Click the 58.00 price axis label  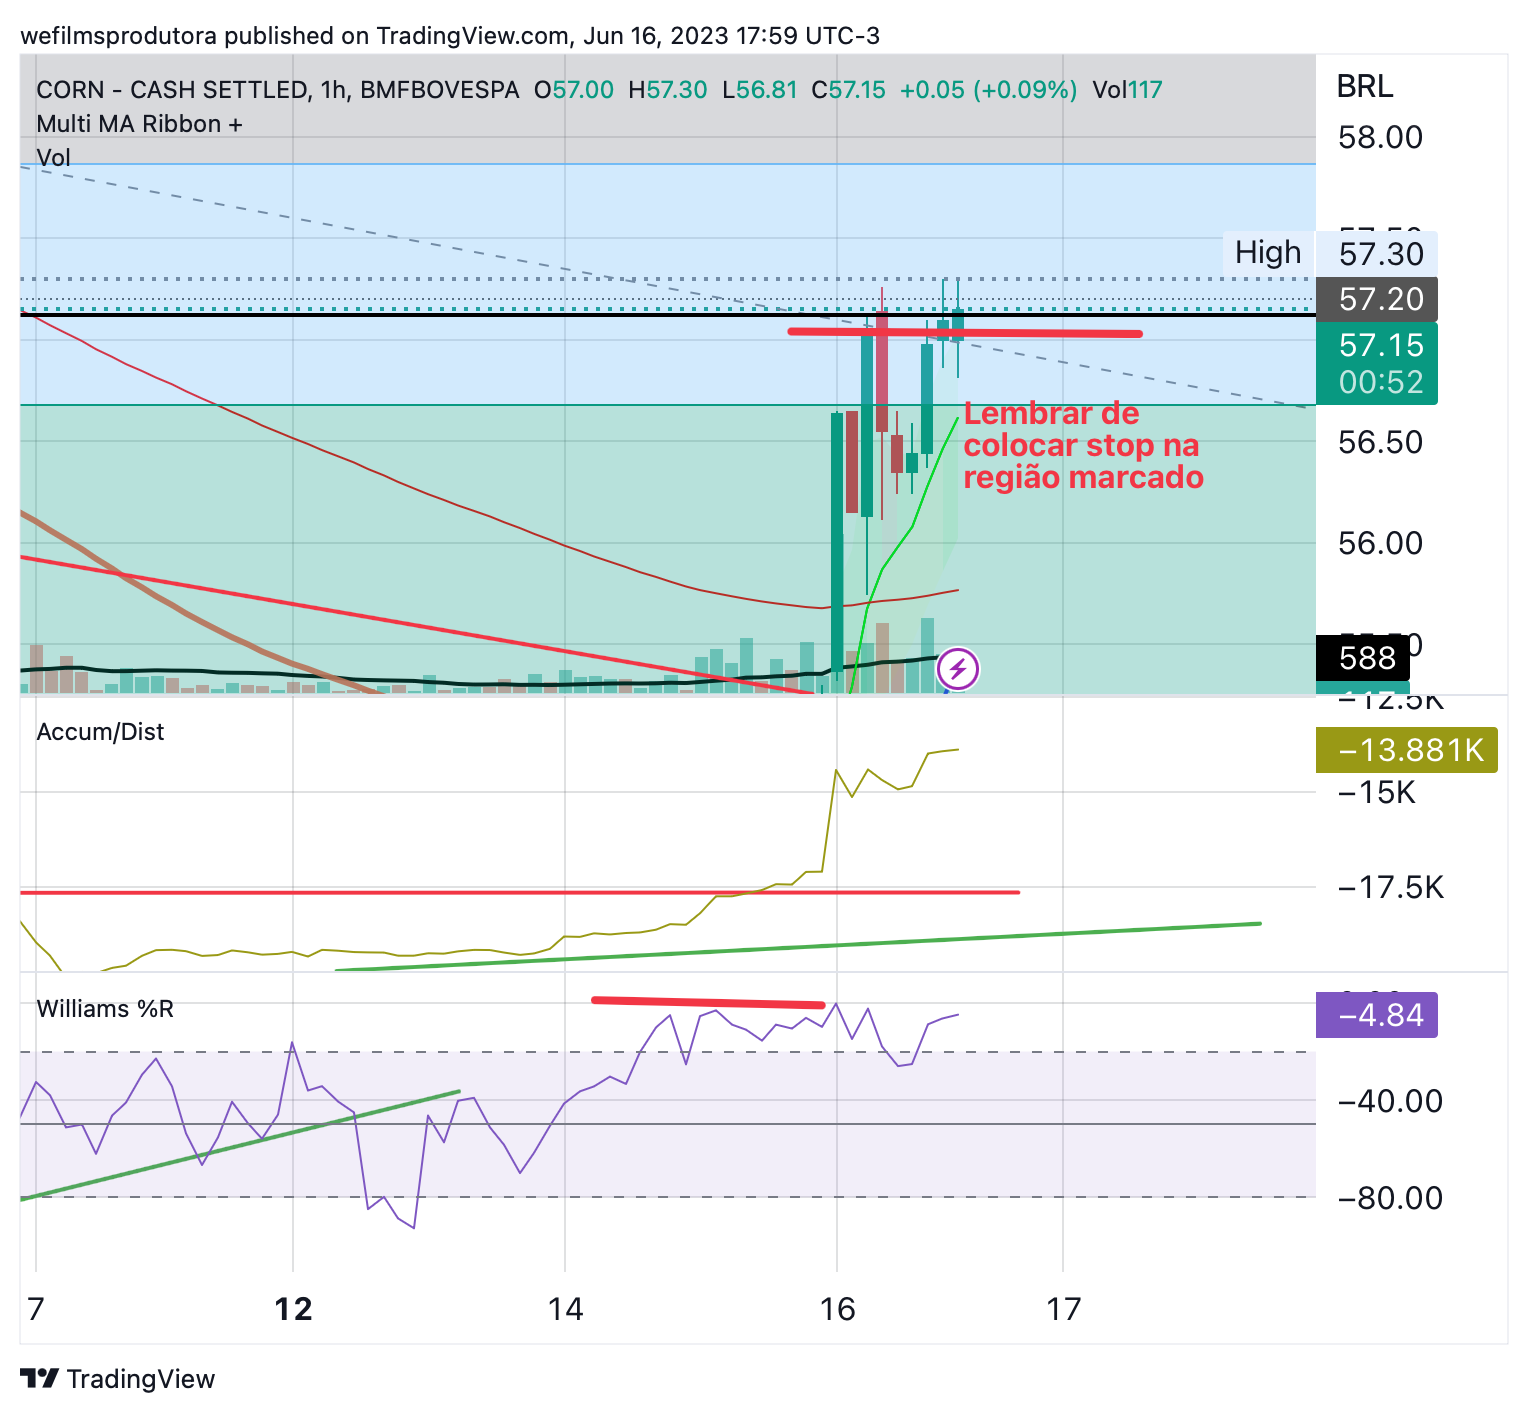coord(1380,137)
